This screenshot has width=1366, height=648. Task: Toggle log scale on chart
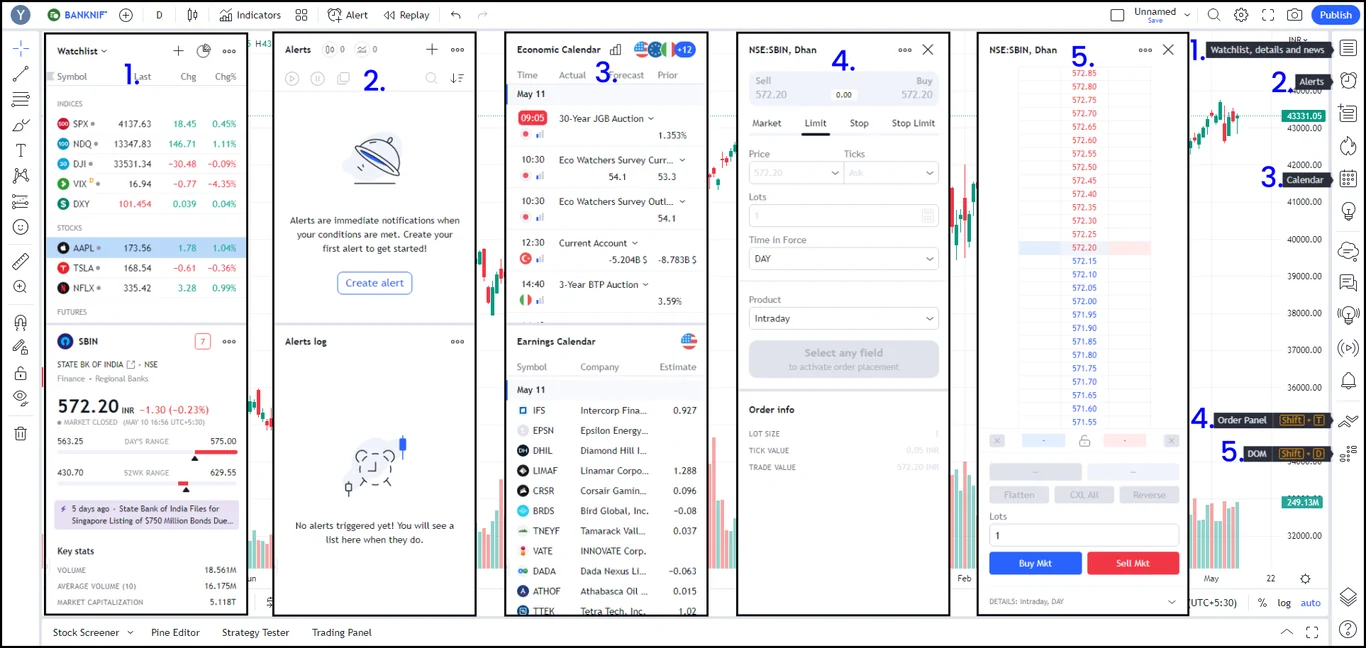click(x=1284, y=603)
